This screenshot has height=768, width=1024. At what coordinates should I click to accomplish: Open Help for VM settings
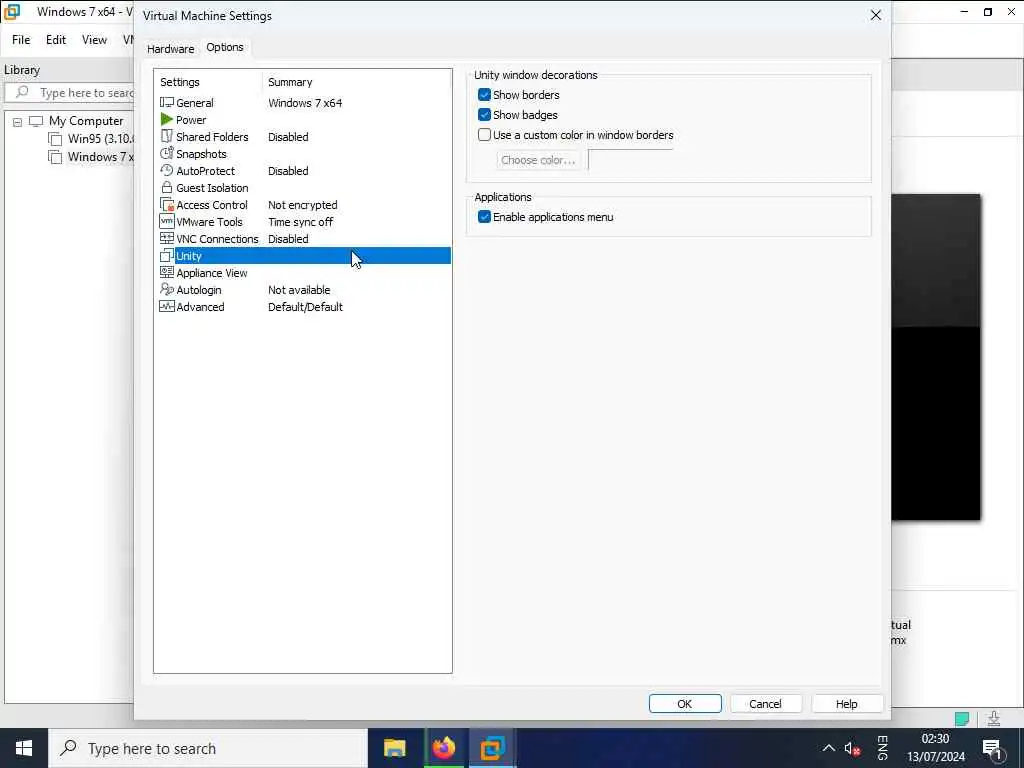pyautogui.click(x=846, y=703)
